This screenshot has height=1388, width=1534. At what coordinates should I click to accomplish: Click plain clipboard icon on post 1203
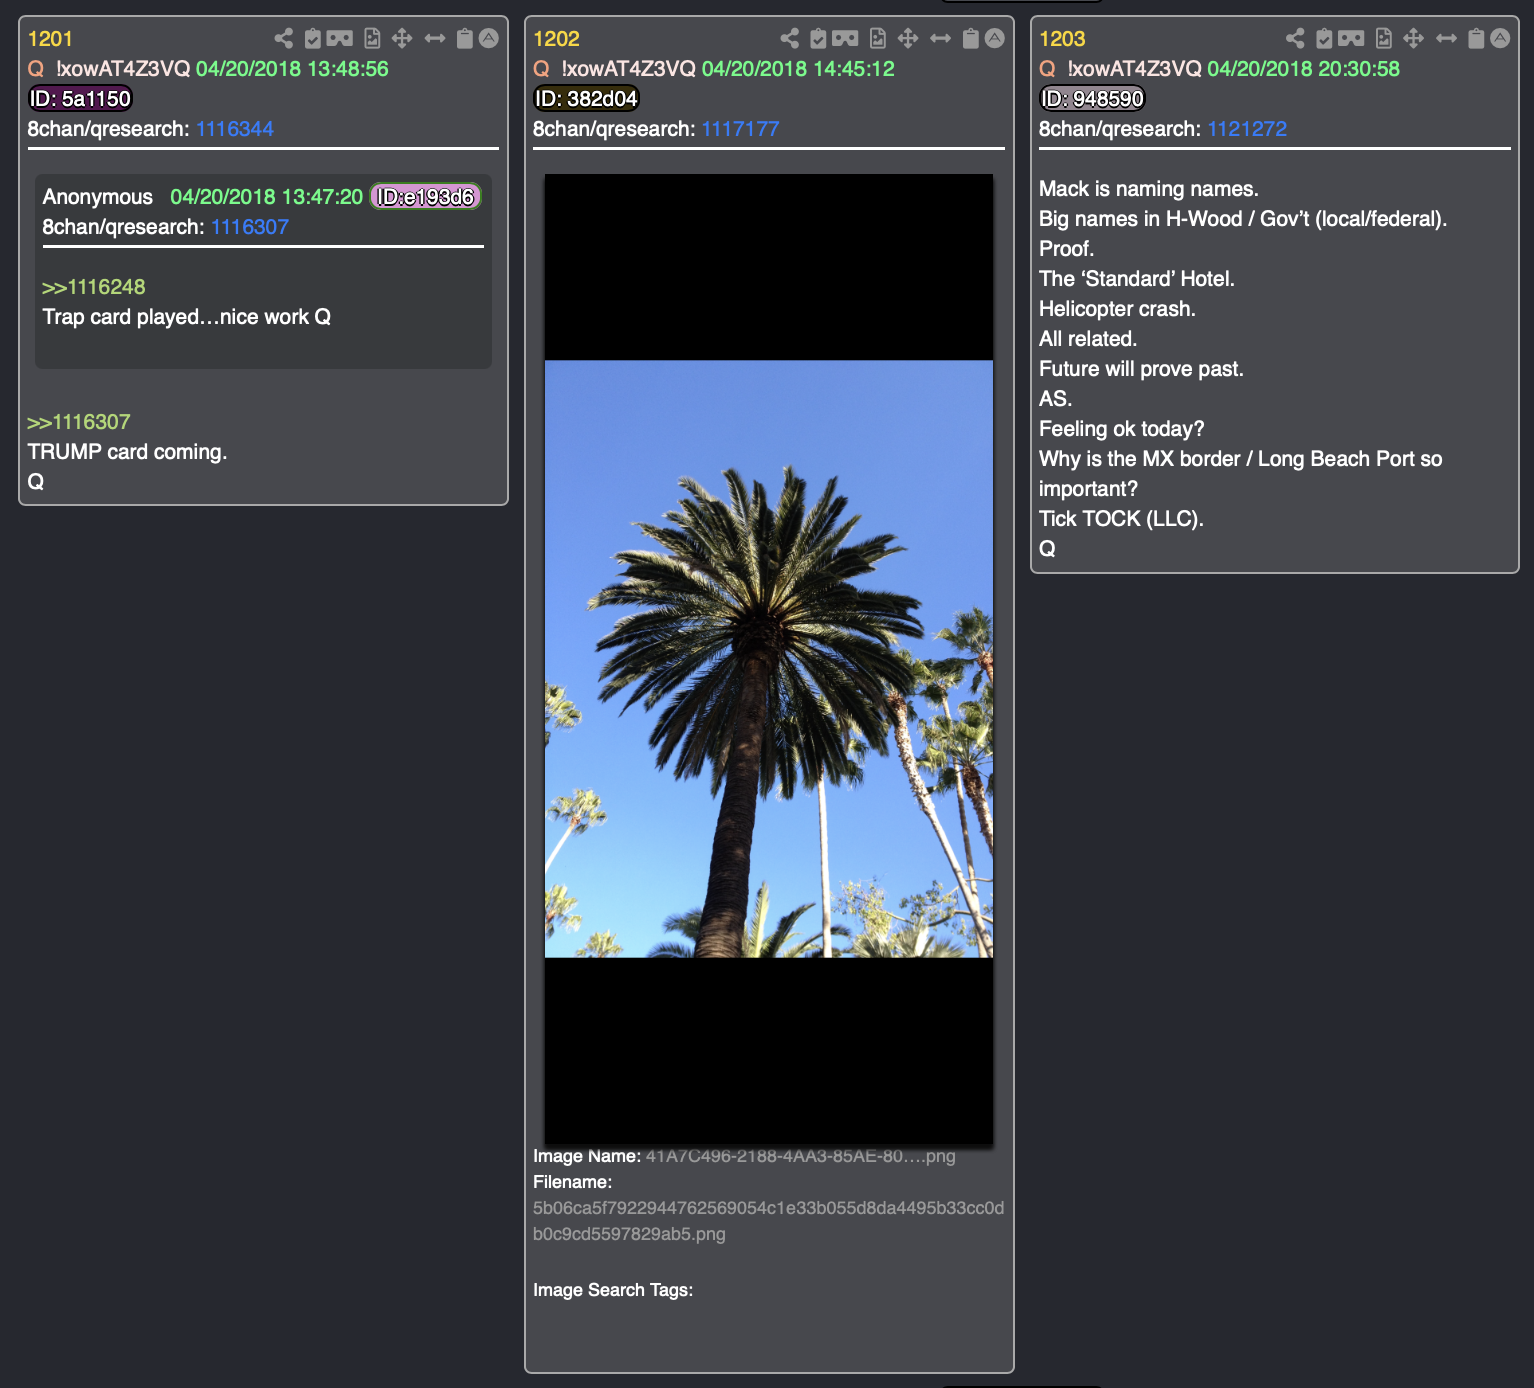[1477, 39]
